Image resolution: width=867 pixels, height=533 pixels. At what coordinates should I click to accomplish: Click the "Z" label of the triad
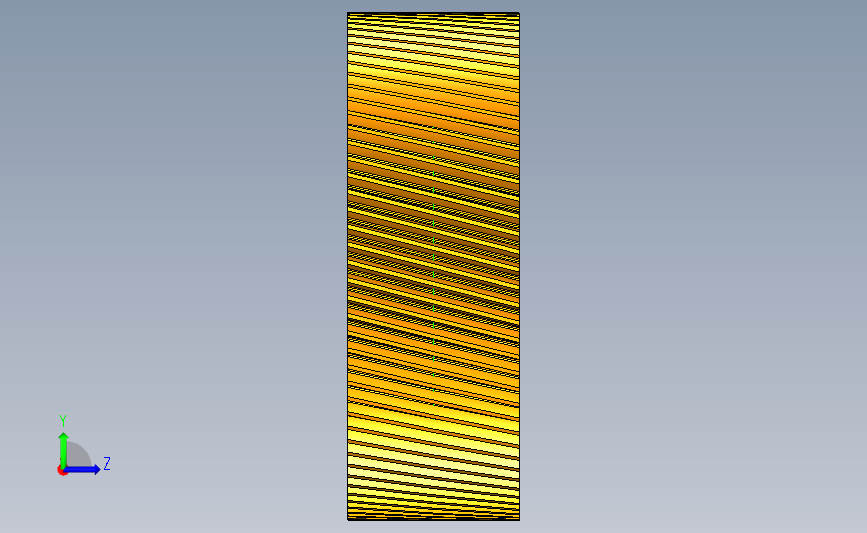pyautogui.click(x=107, y=463)
